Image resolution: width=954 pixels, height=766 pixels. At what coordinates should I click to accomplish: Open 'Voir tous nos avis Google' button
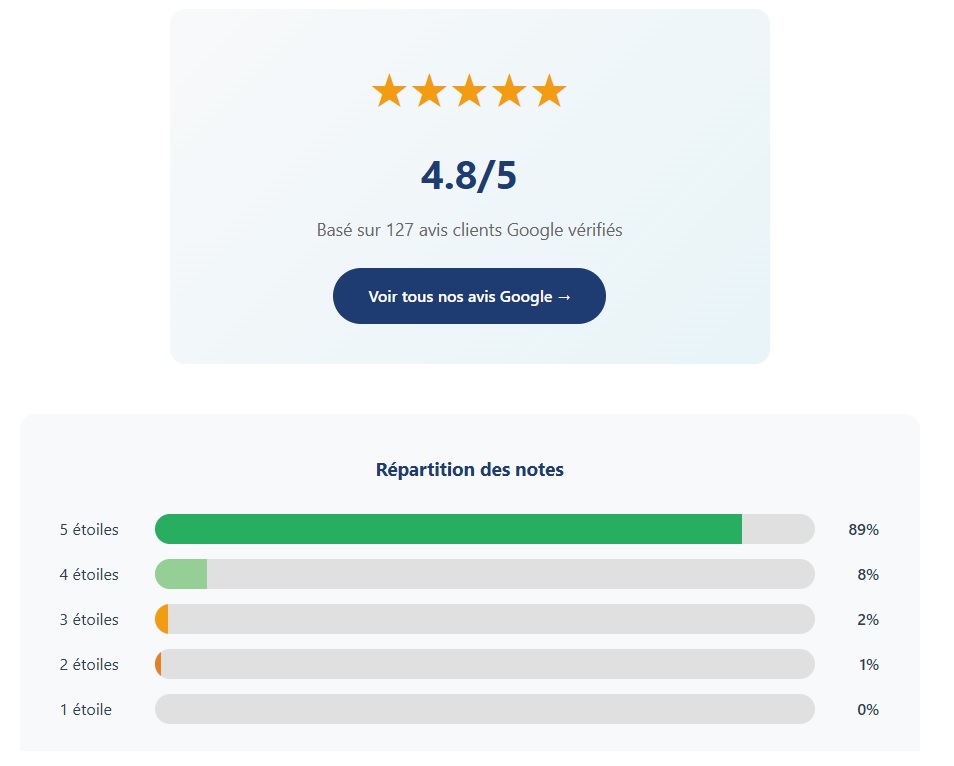[469, 296]
